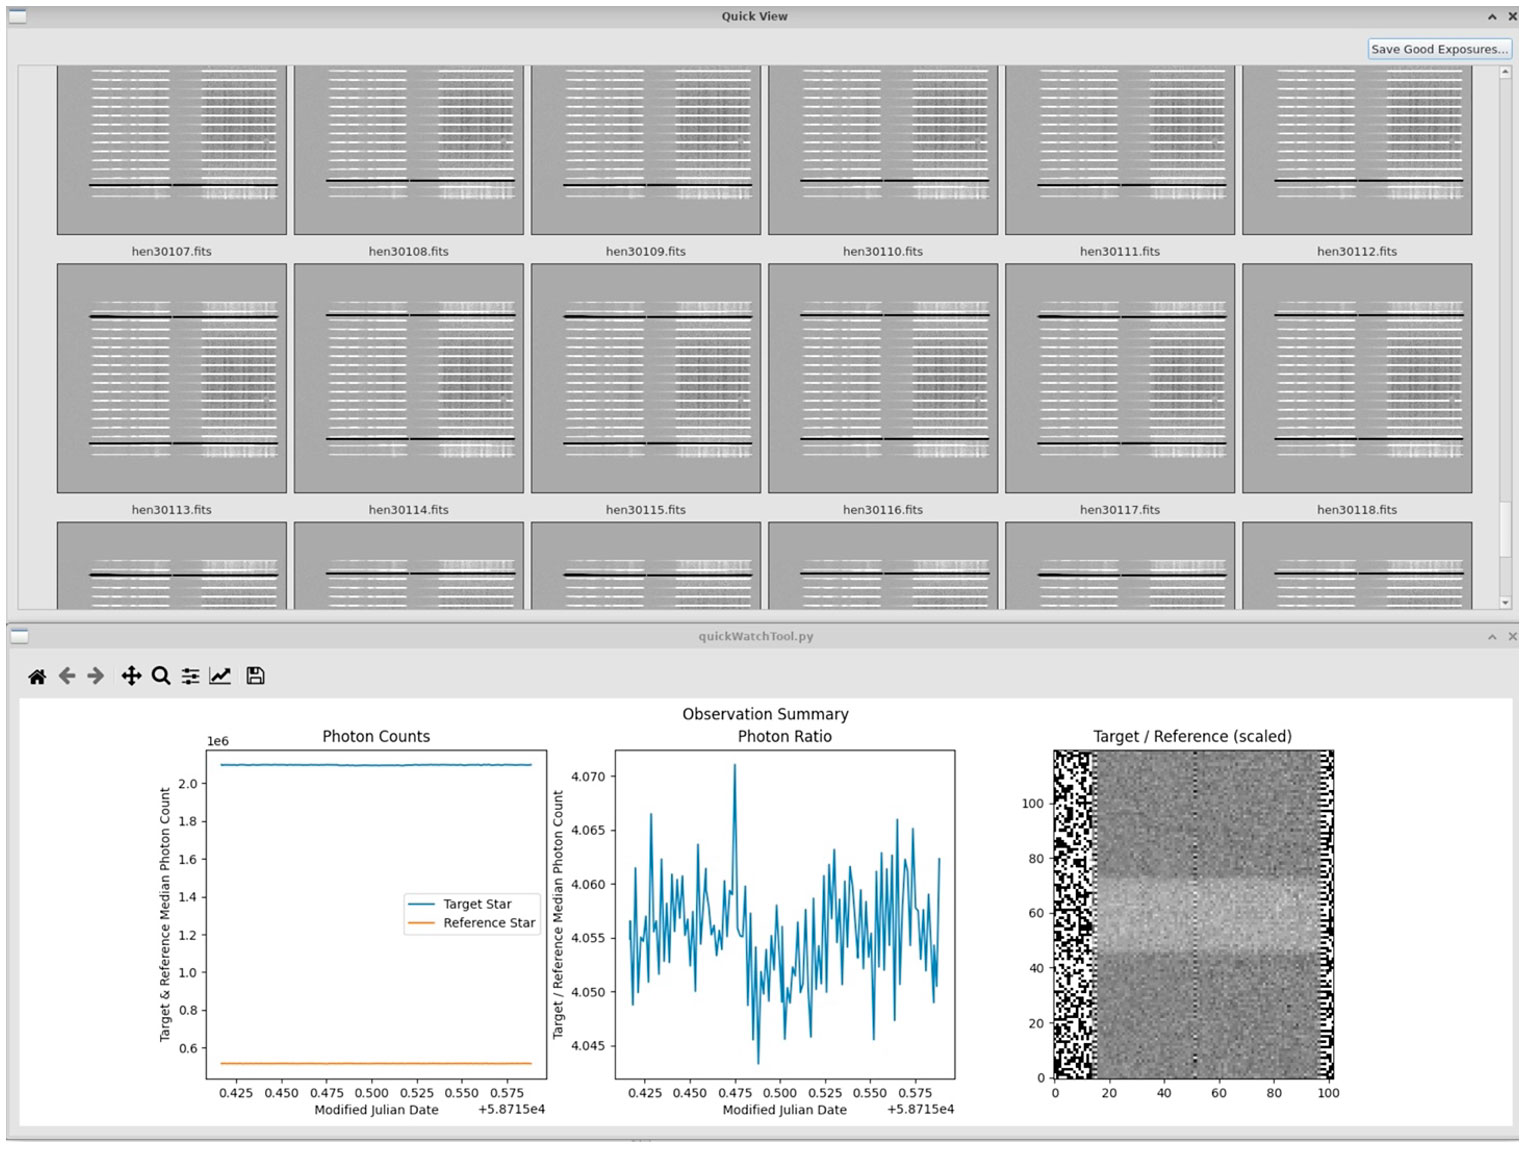Open the Quick View window menu icon
The image size is (1526, 1150).
click(x=17, y=16)
